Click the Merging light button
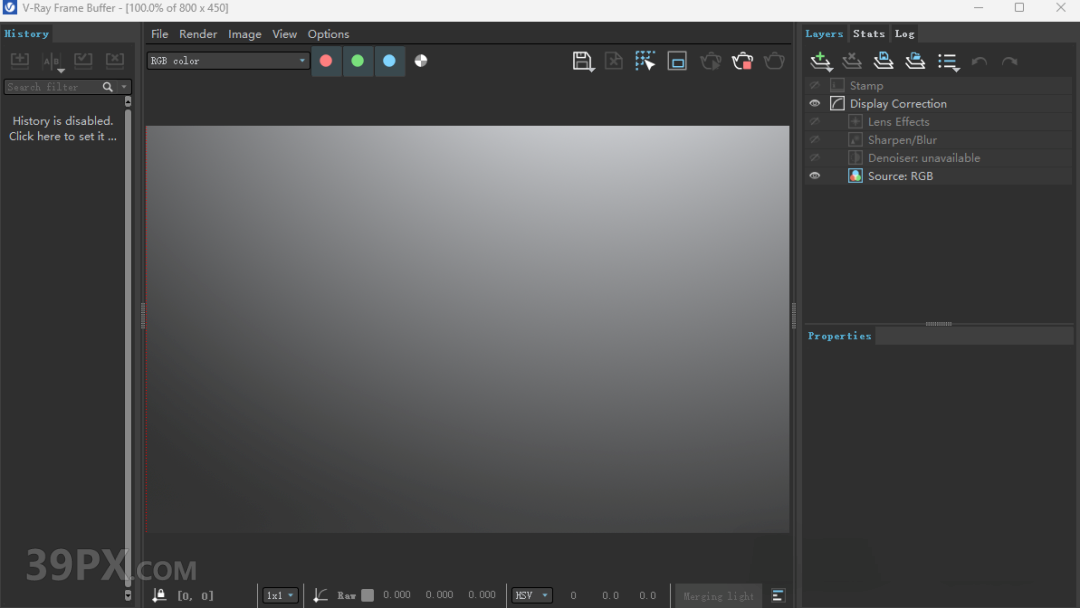Viewport: 1080px width, 608px height. click(718, 596)
